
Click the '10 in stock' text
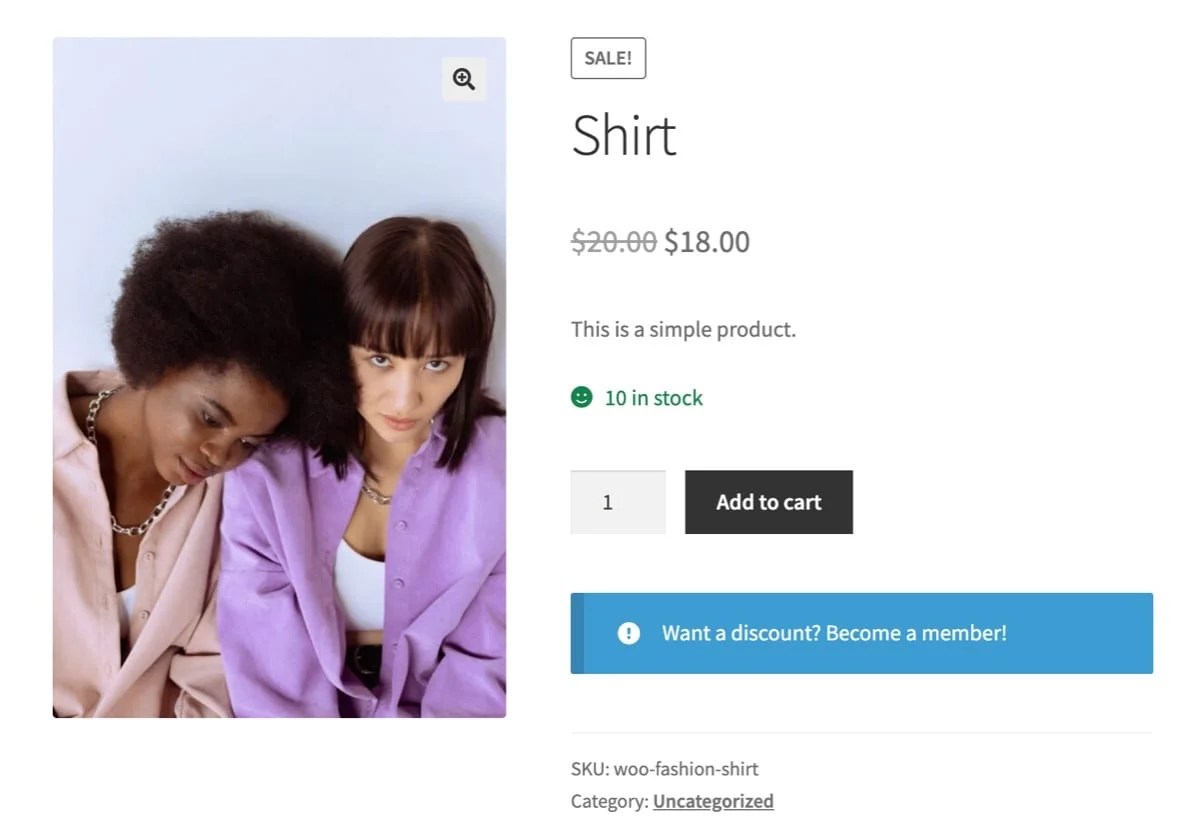[653, 398]
